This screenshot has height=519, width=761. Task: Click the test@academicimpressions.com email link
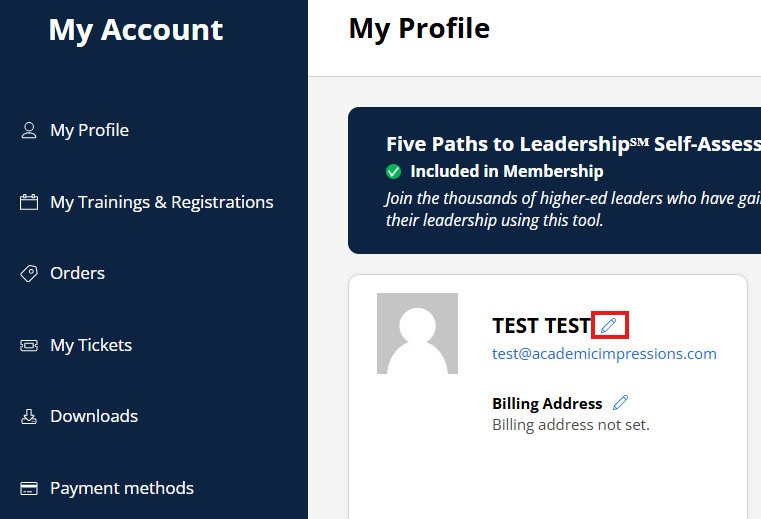tap(604, 353)
